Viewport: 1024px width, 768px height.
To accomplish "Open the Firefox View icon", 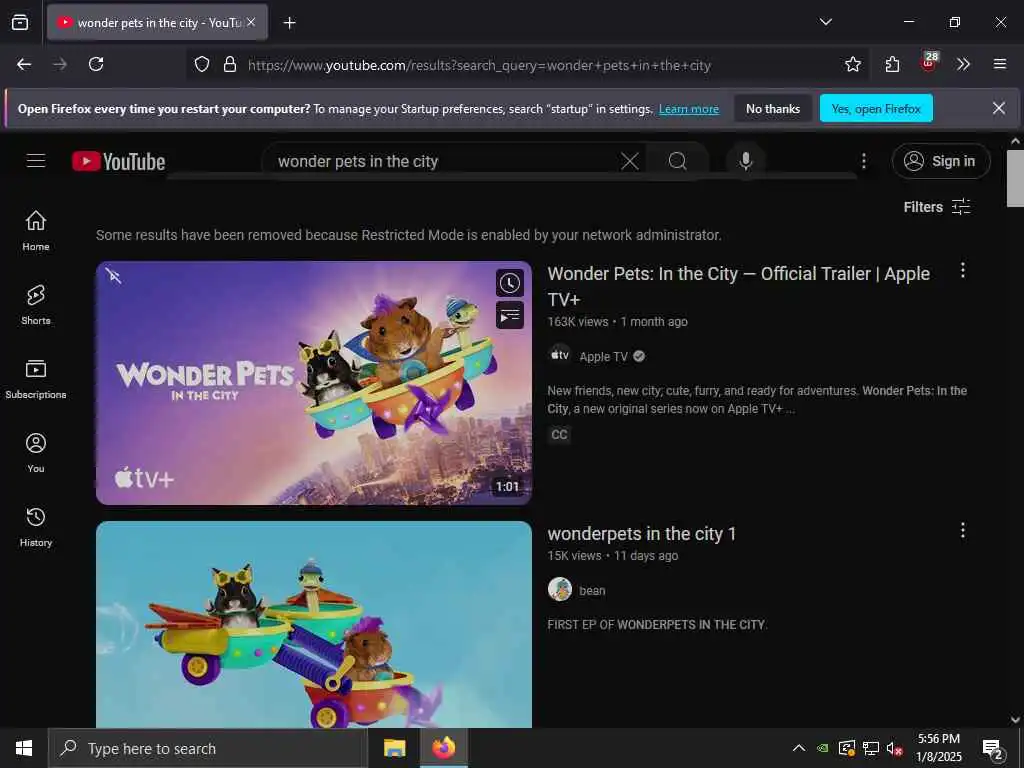I will [x=20, y=22].
